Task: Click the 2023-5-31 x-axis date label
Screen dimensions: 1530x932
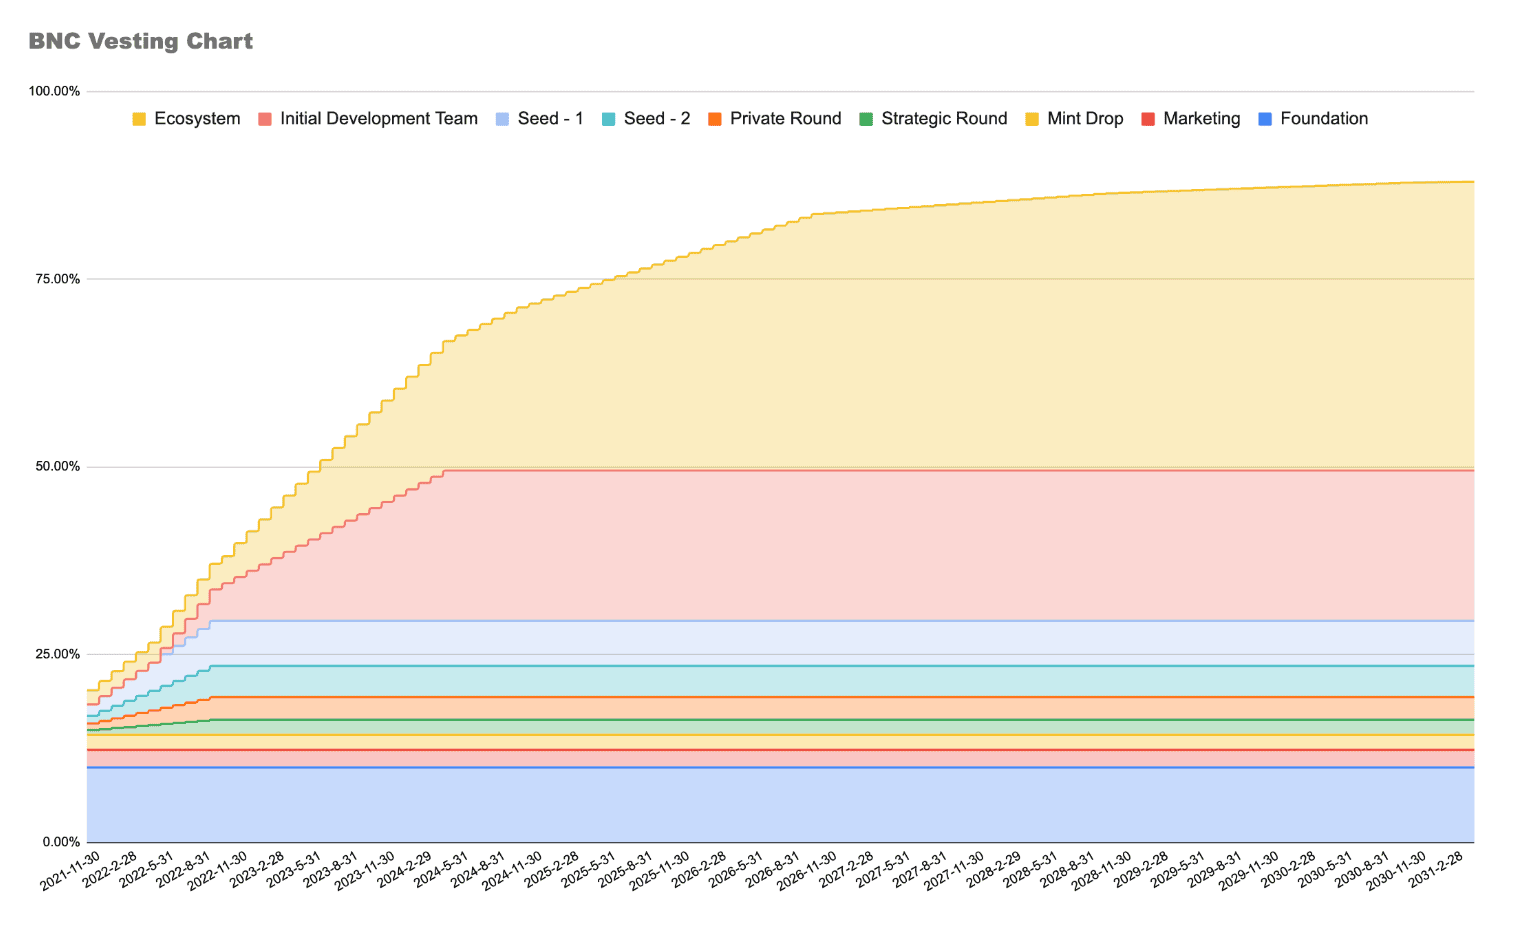Action: (x=293, y=871)
